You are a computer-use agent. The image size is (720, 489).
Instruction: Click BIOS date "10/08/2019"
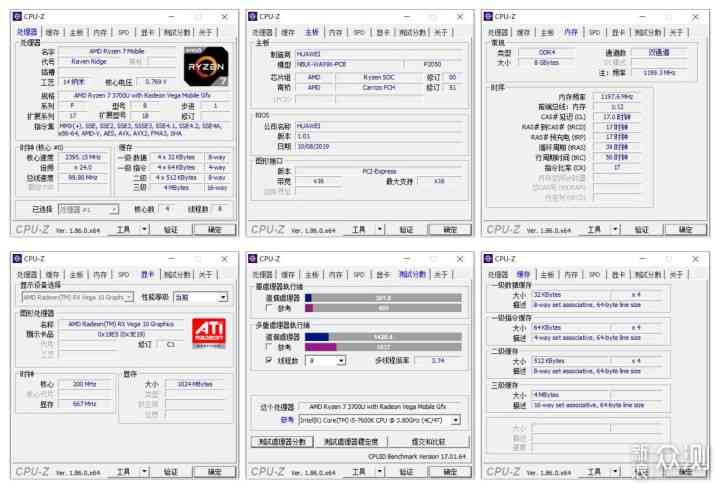click(313, 146)
